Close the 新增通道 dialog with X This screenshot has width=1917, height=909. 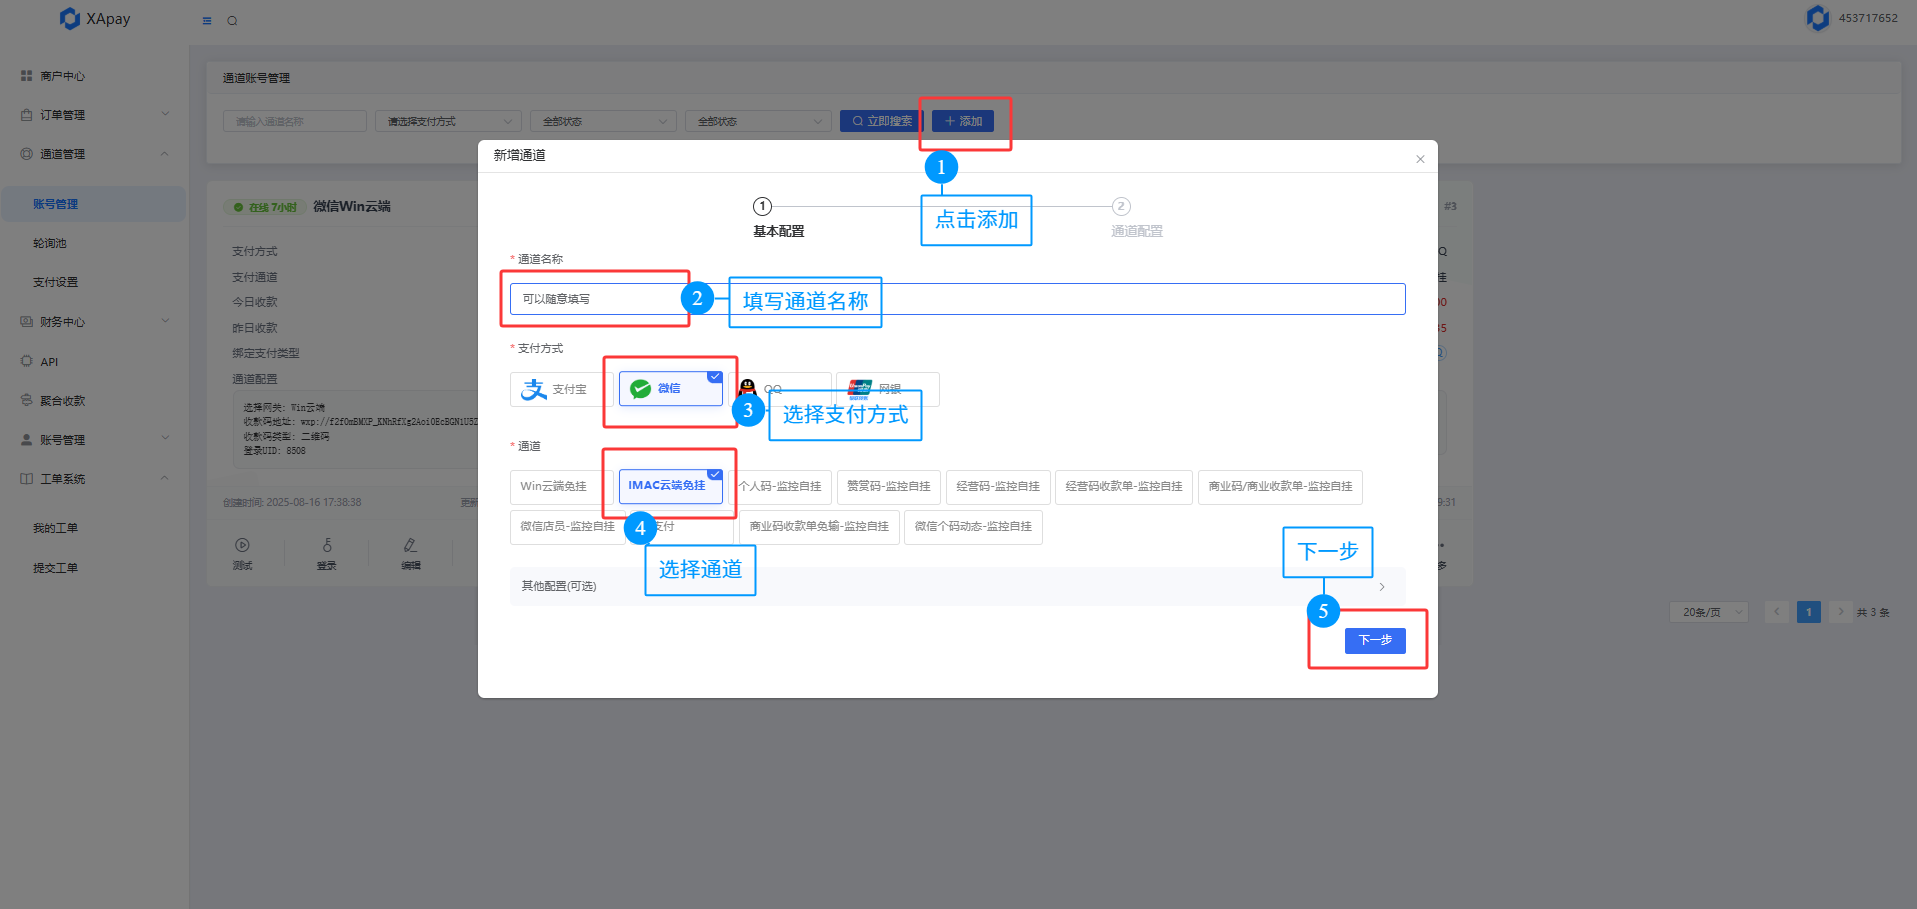[x=1419, y=159]
